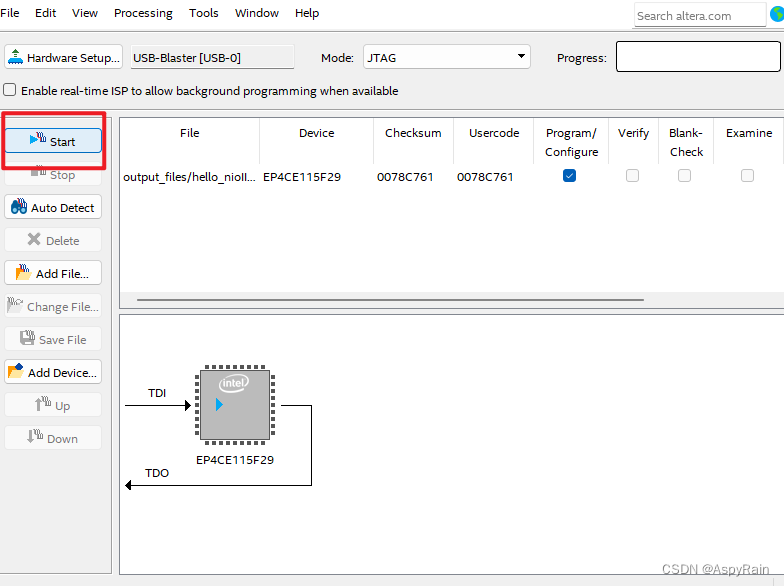Click the Verify column header
The height and width of the screenshot is (586, 784).
coord(634,142)
